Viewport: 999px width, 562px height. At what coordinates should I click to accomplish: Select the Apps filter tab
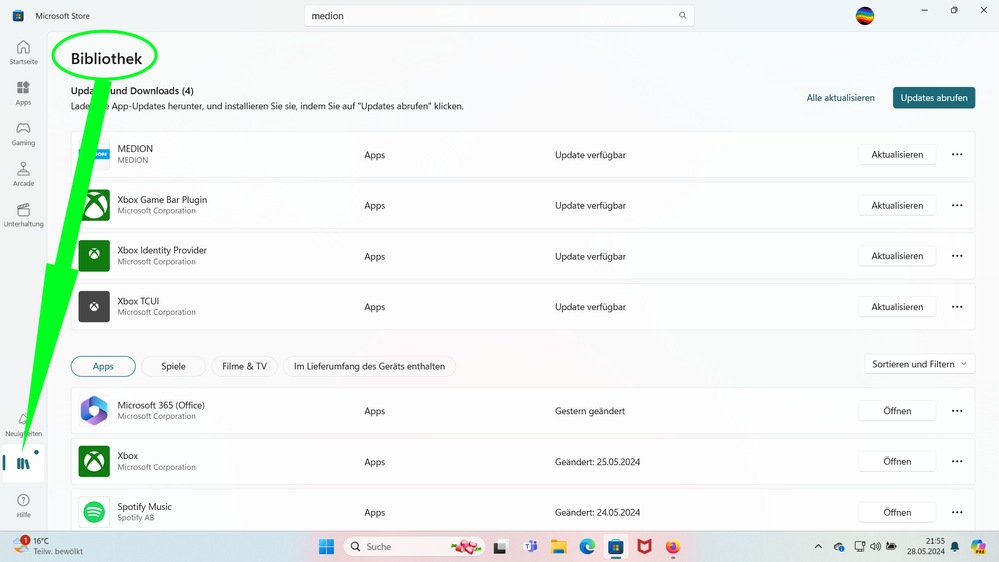click(x=103, y=366)
